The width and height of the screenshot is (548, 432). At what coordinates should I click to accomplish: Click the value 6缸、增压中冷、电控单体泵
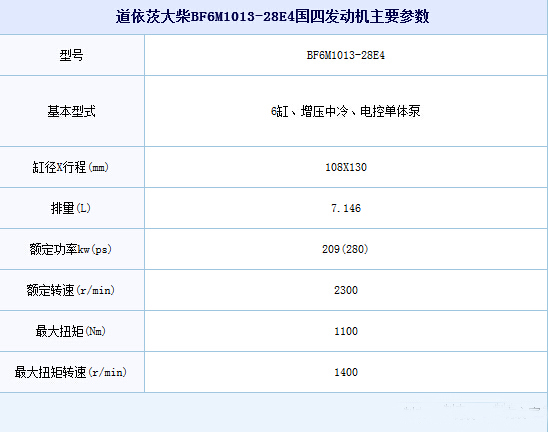[346, 111]
